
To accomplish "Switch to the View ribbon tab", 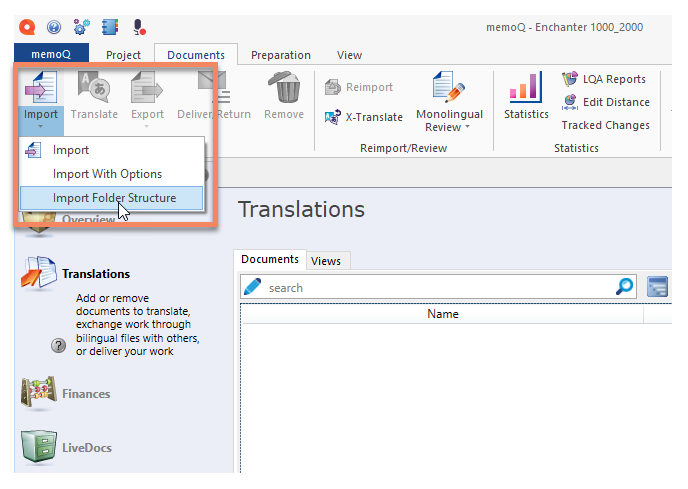I will click(349, 55).
